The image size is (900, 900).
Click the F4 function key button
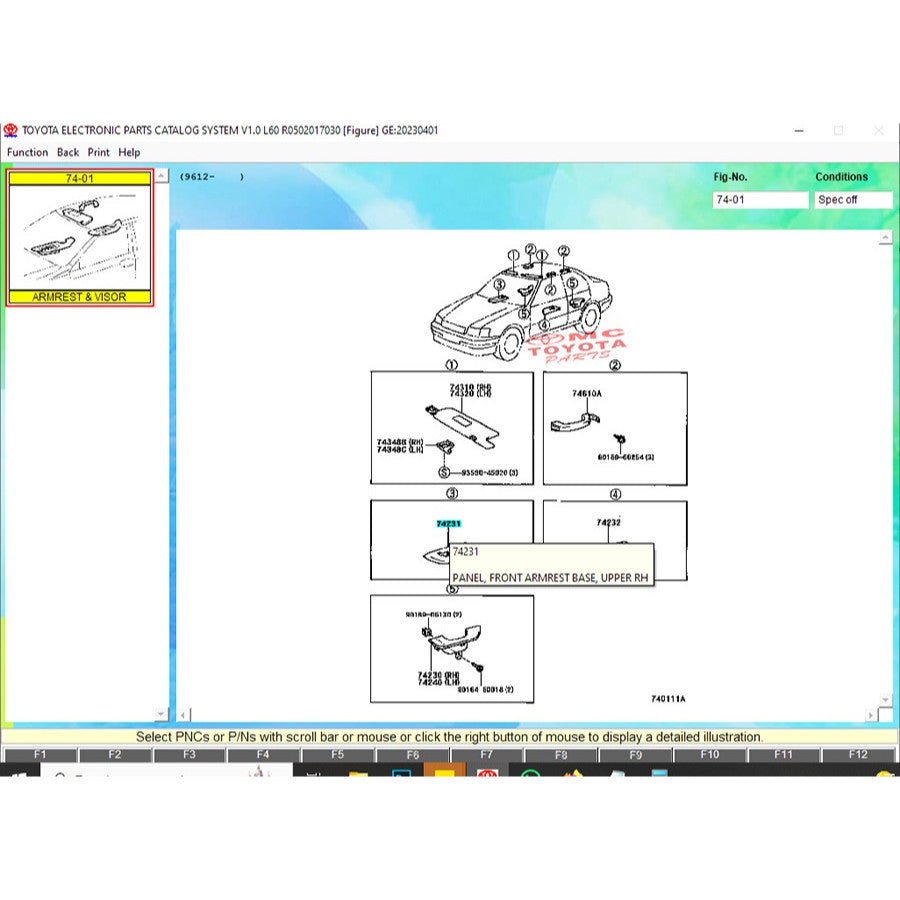click(263, 755)
